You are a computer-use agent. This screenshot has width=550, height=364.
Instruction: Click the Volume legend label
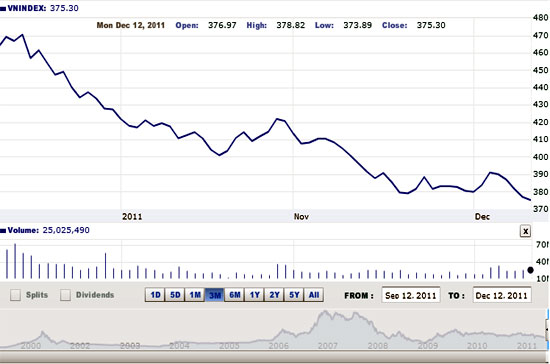click(23, 230)
